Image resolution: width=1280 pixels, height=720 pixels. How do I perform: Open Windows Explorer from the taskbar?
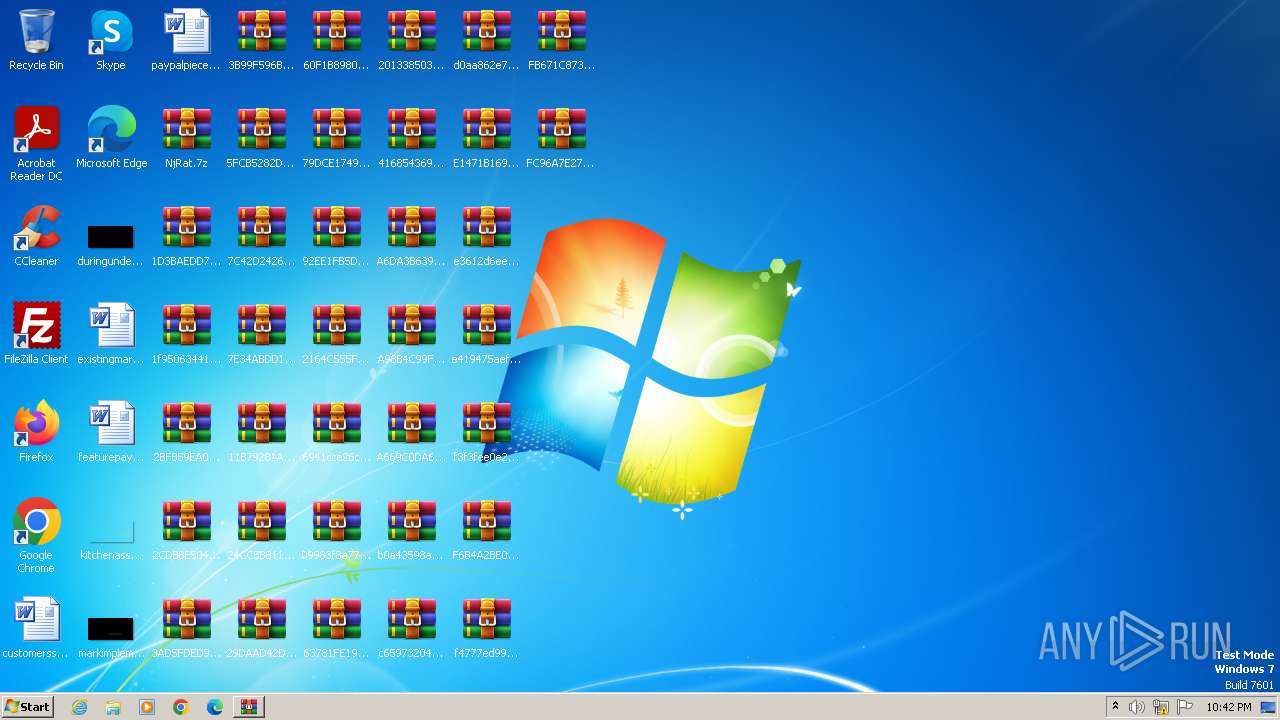tap(113, 707)
